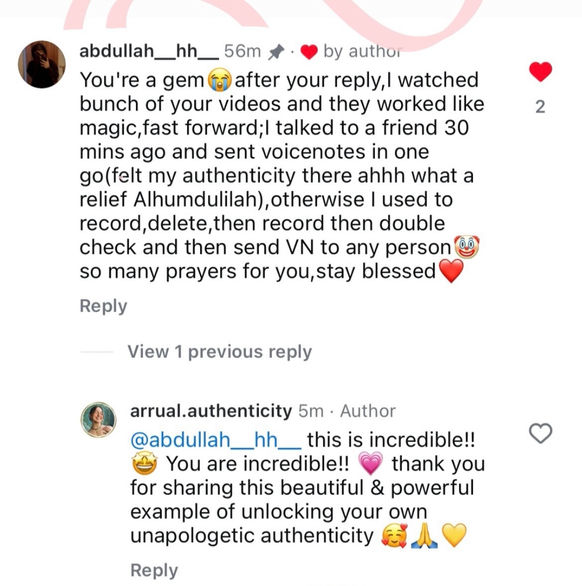
Task: Tap the red heart by author badge
Action: (309, 52)
